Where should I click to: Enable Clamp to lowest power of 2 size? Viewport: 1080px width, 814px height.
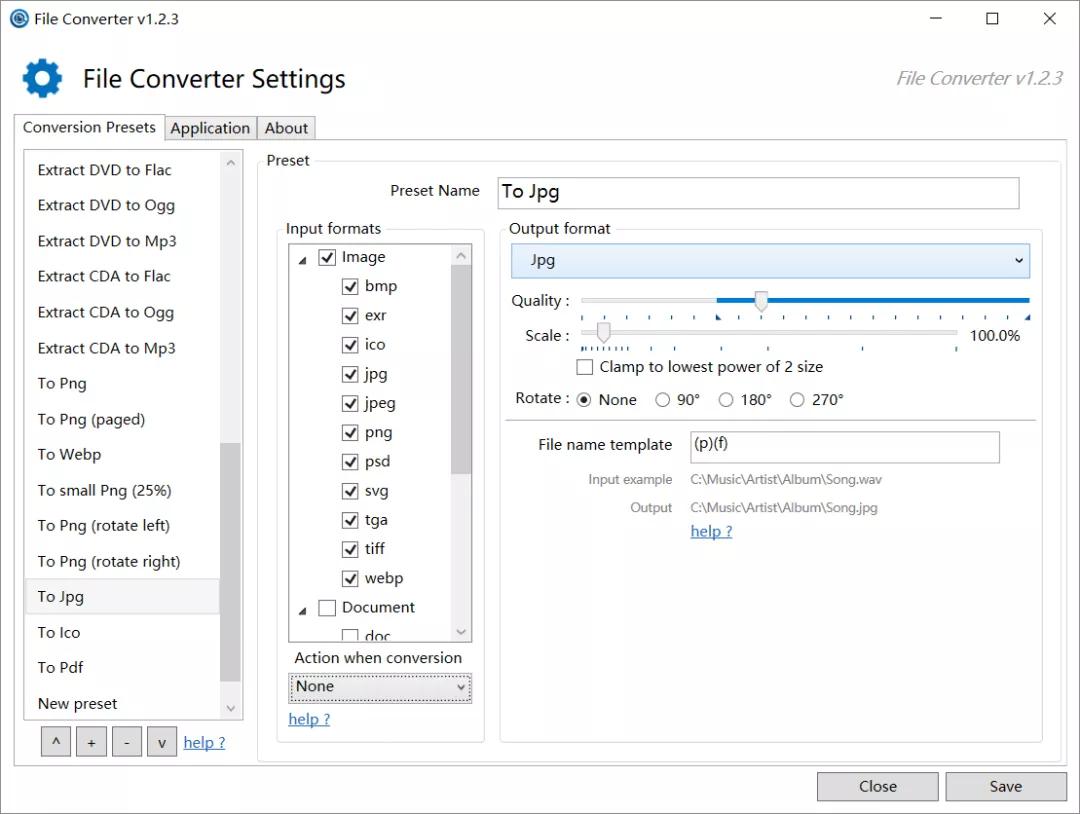pyautogui.click(x=585, y=368)
